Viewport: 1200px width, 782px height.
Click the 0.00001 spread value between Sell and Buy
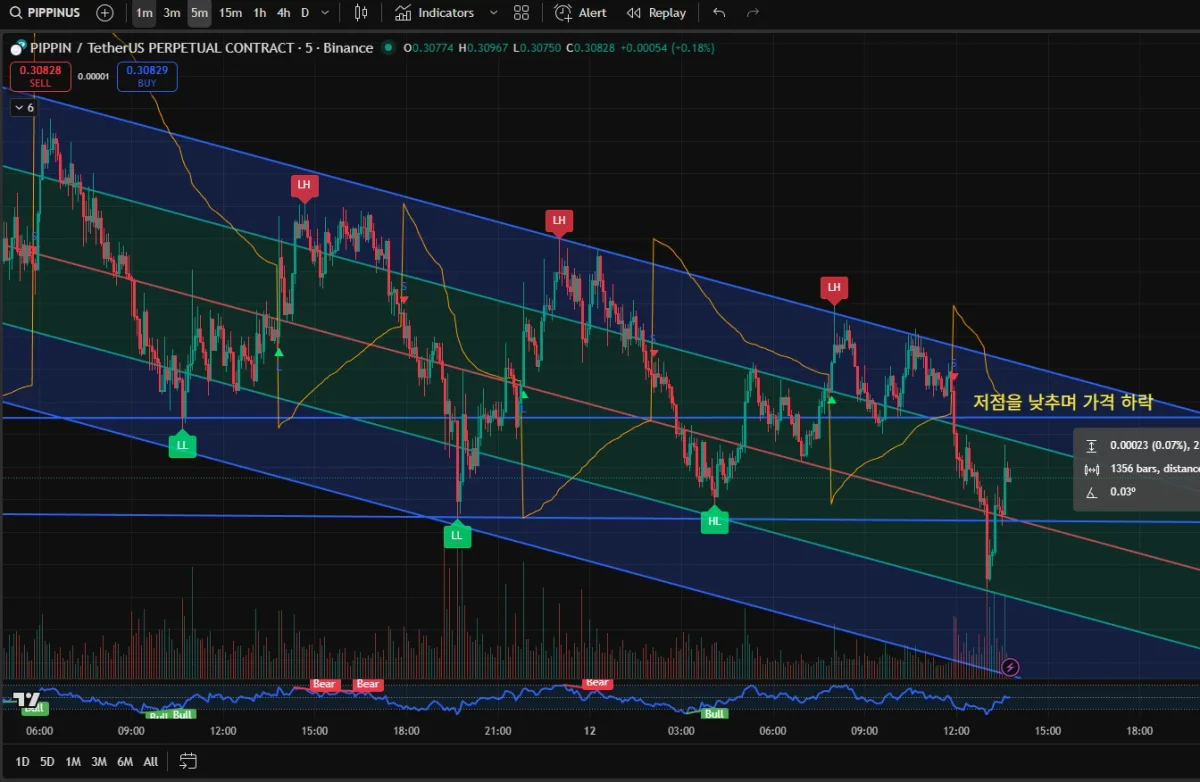point(93,77)
